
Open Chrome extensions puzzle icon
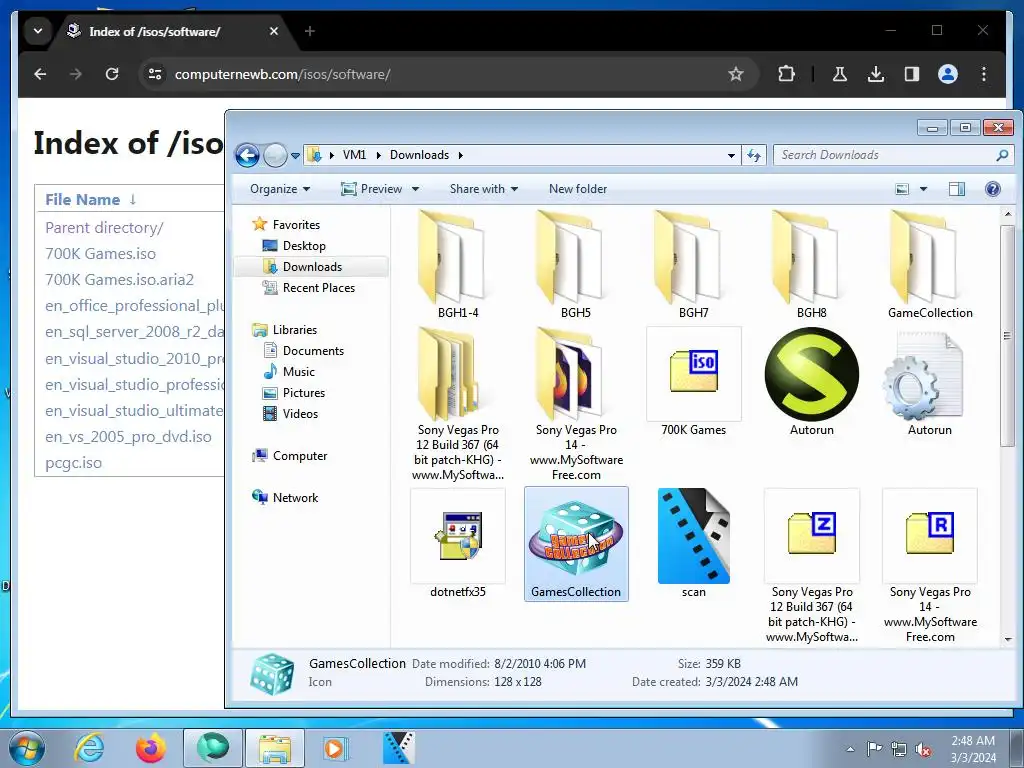coord(786,74)
